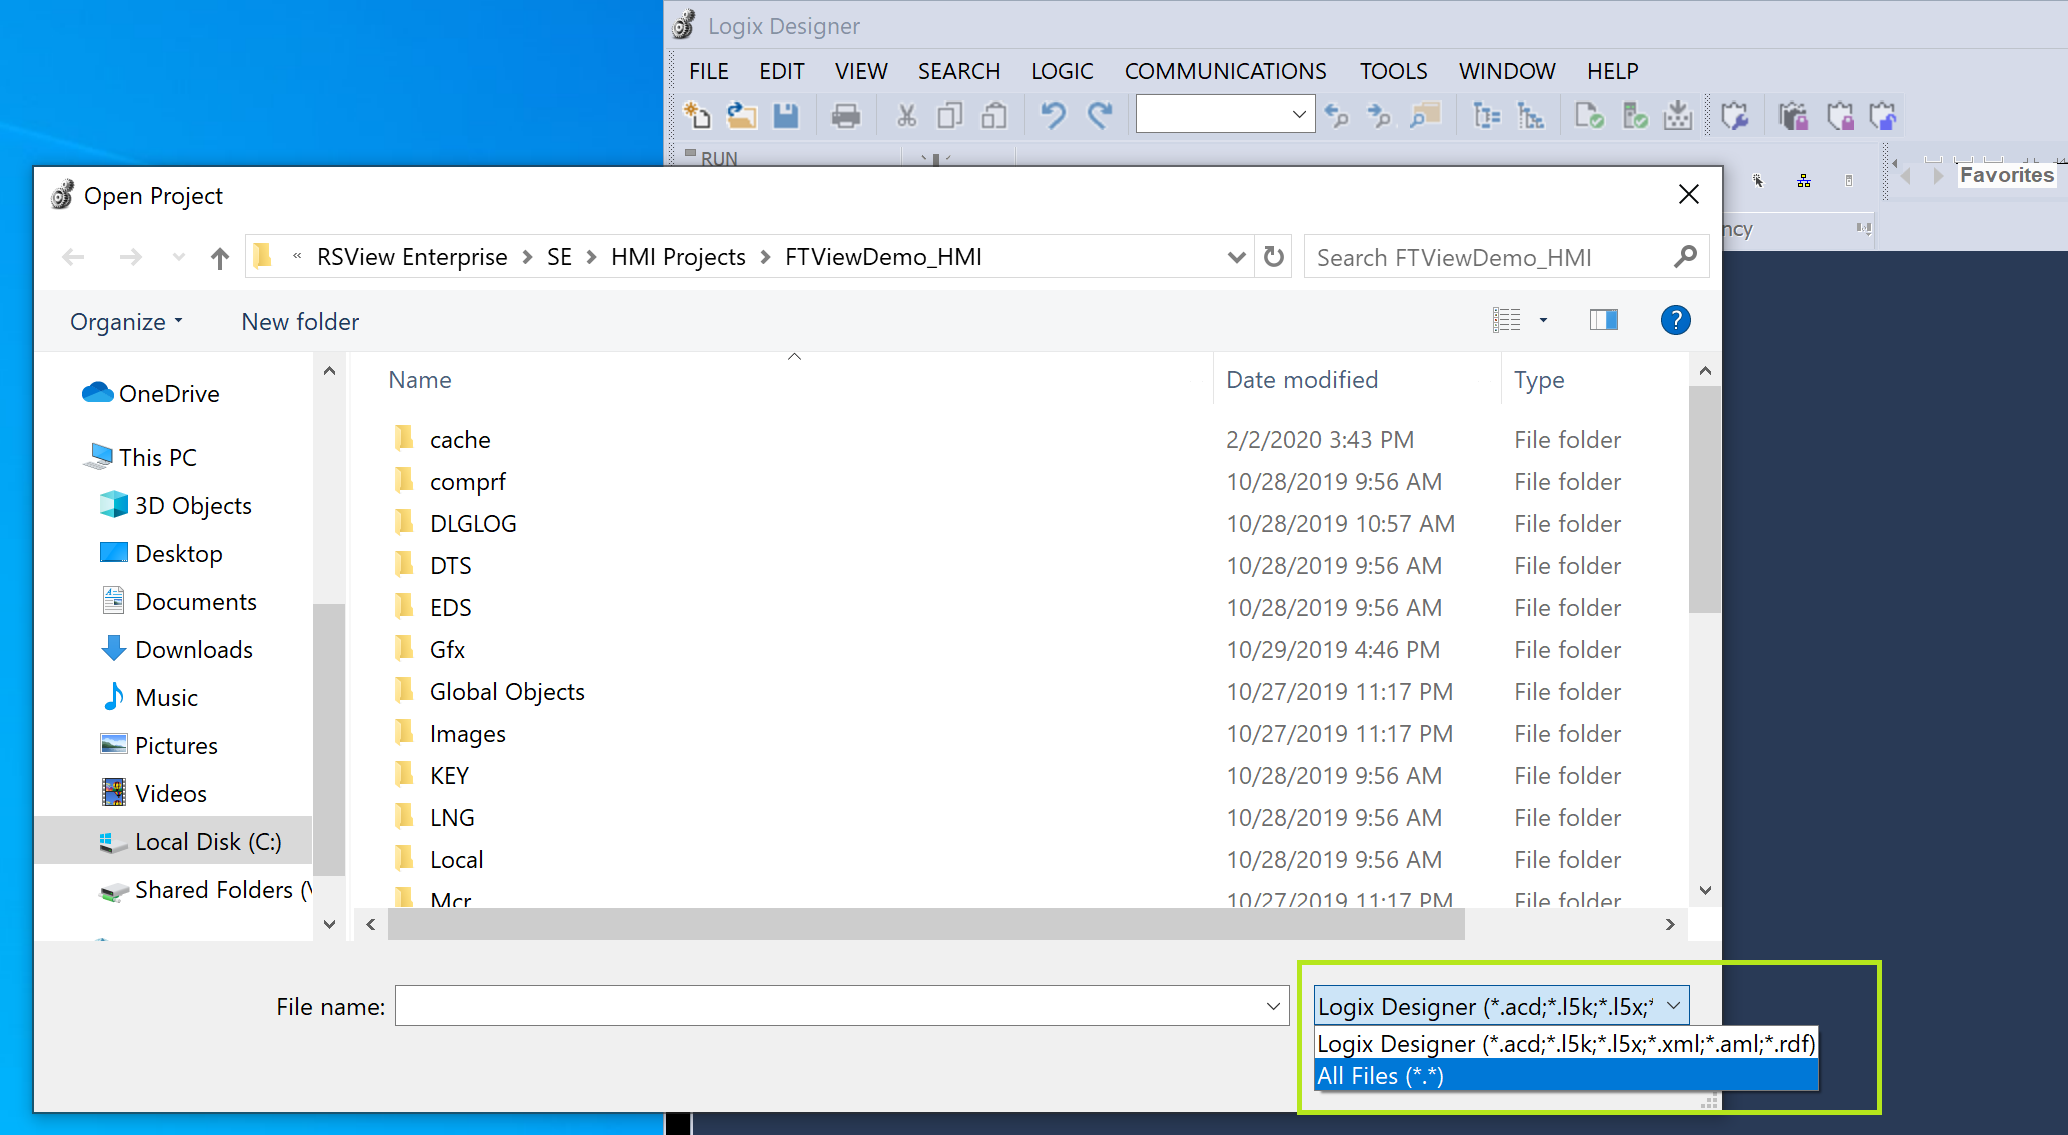The image size is (2068, 1135).
Task: Click the New folder button
Action: point(300,322)
